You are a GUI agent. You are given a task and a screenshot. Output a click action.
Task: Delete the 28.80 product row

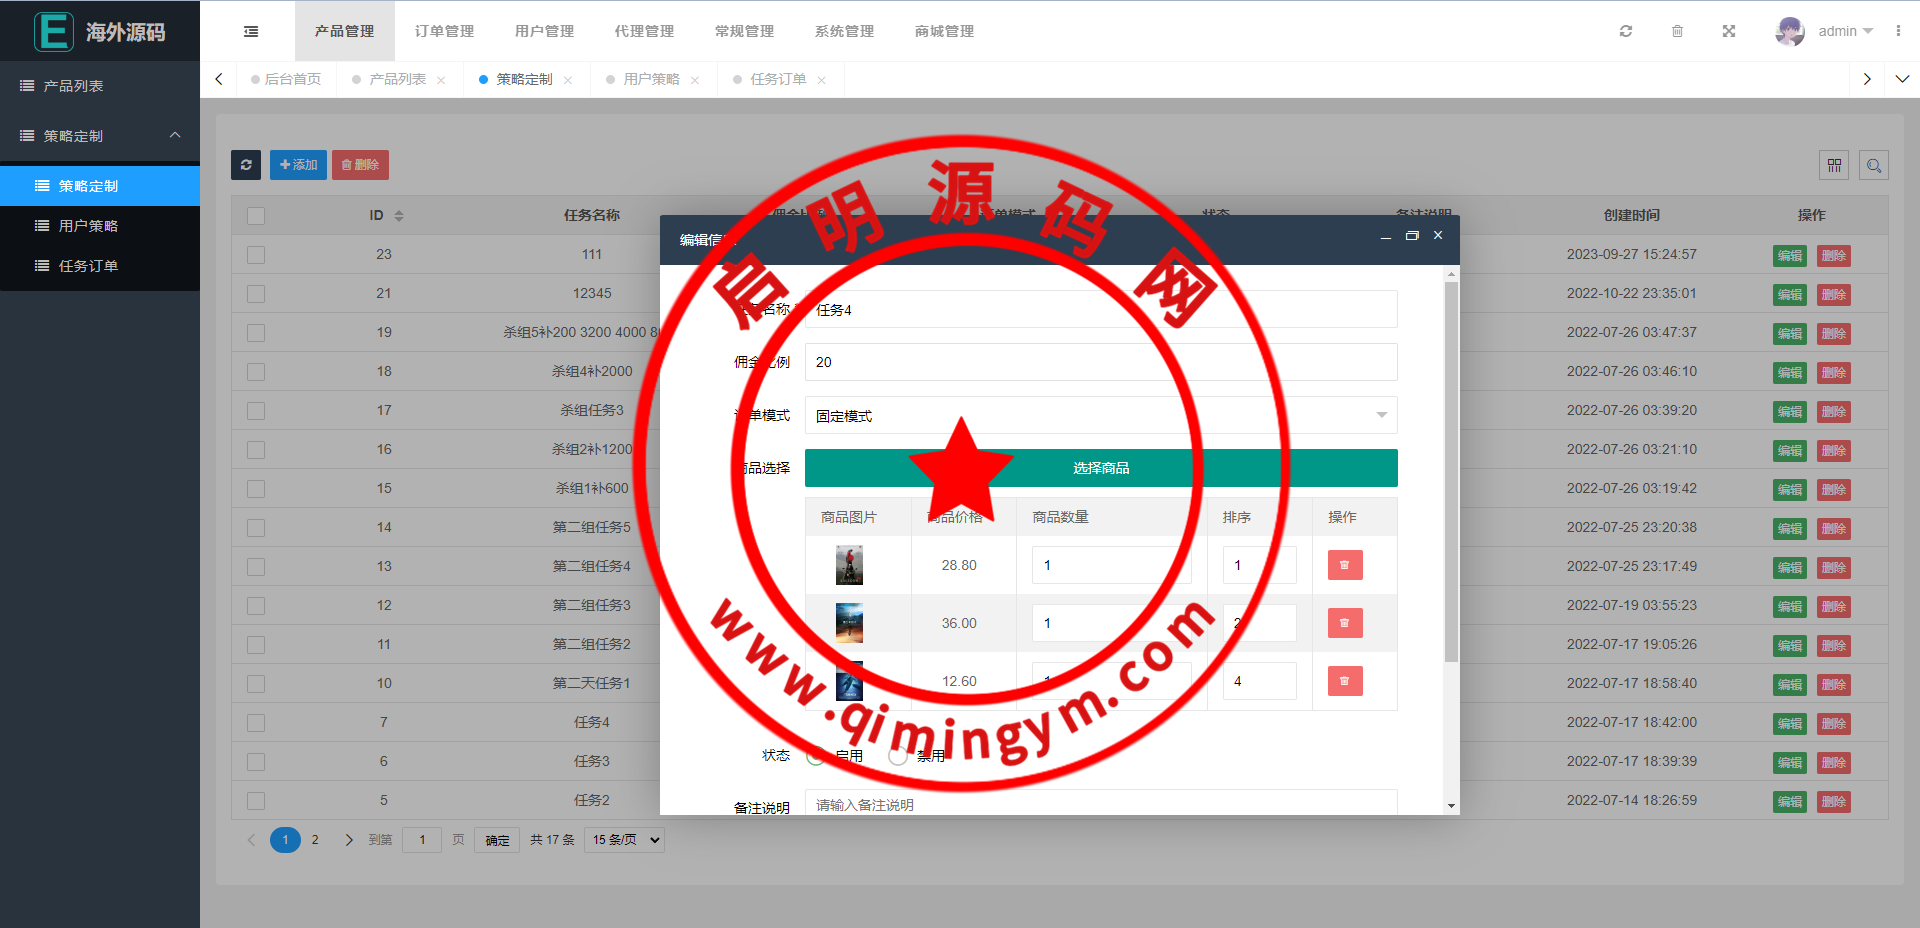click(1344, 565)
